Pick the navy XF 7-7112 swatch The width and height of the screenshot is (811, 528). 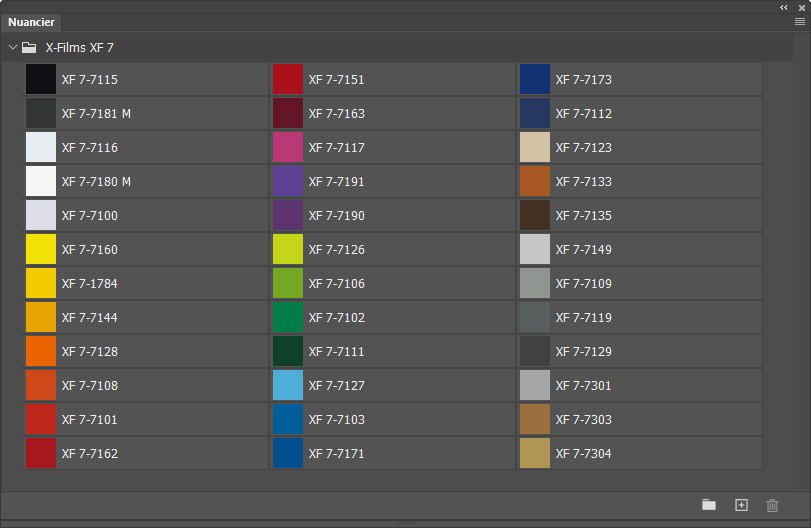click(x=535, y=113)
